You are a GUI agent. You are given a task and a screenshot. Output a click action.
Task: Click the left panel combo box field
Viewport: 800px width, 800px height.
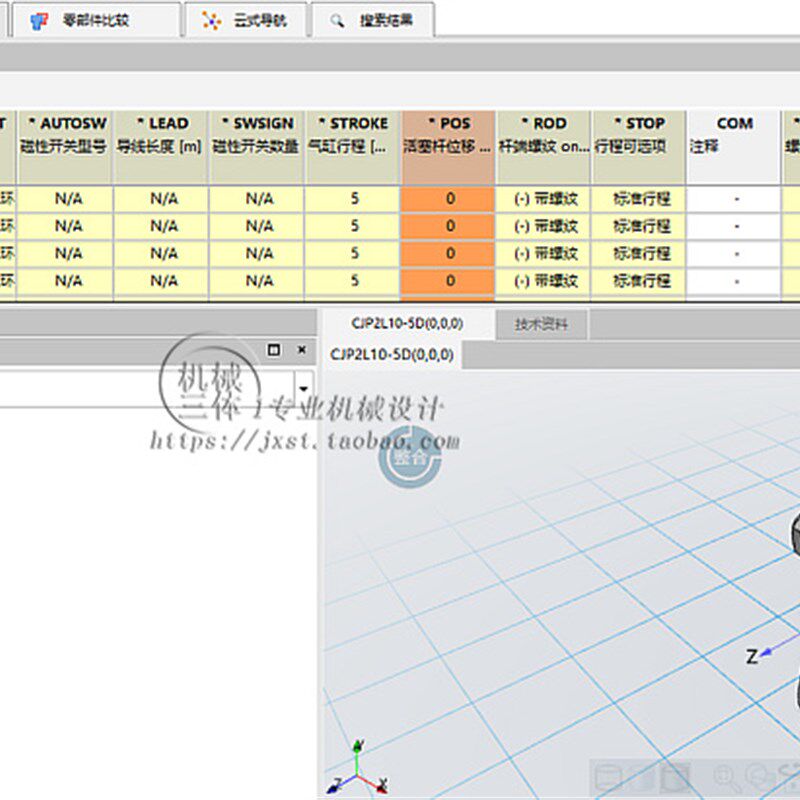pos(148,389)
